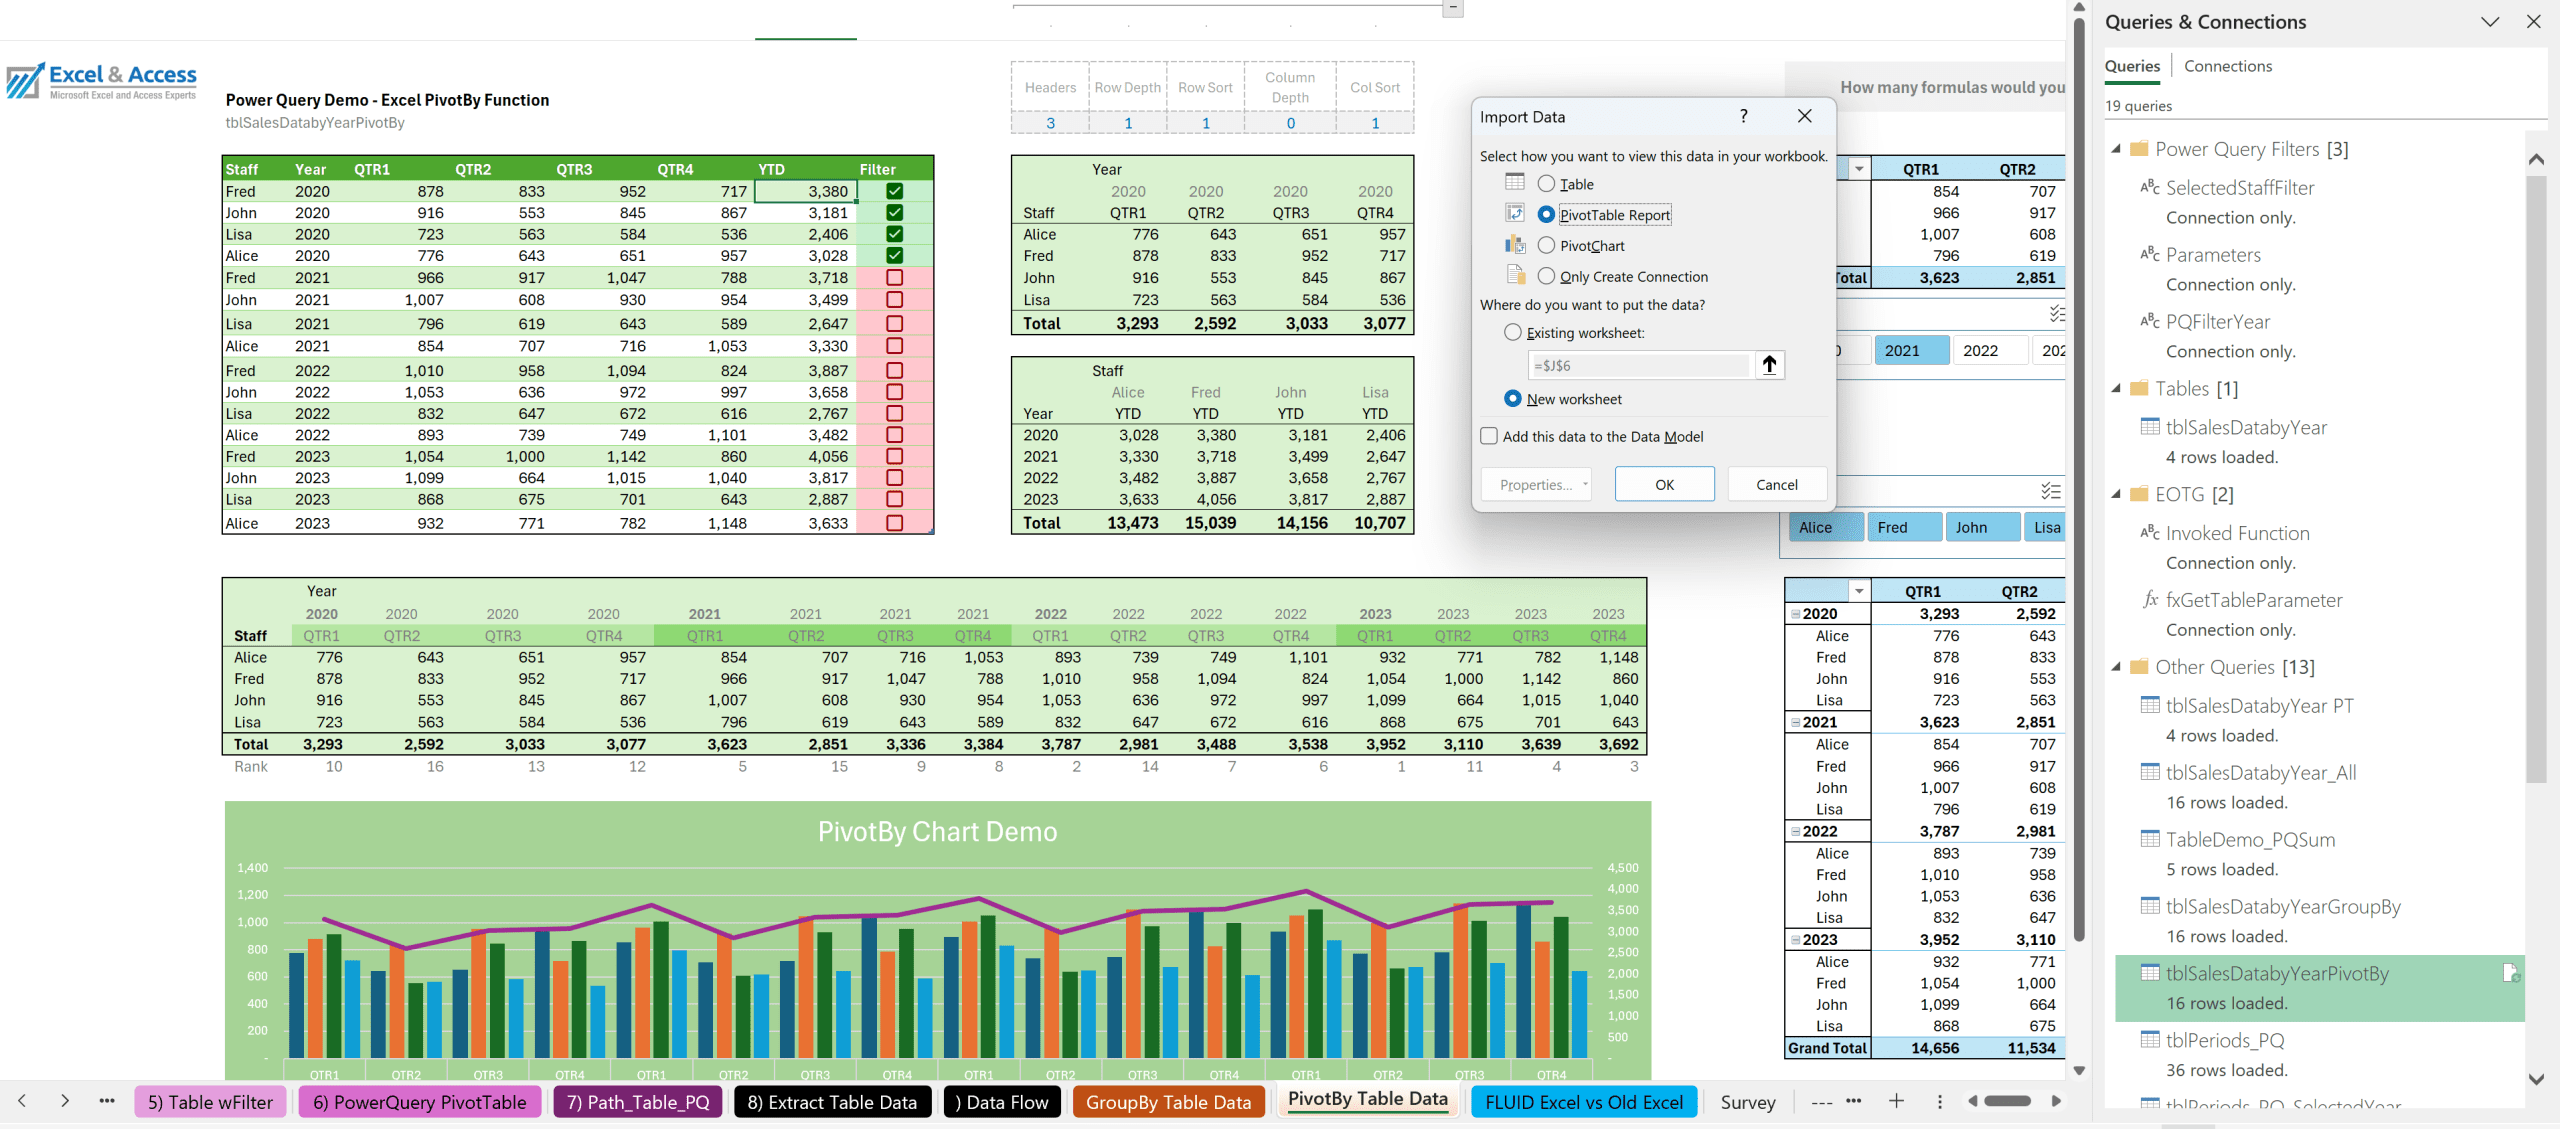Cancel the Import Data dialog

(x=1776, y=485)
